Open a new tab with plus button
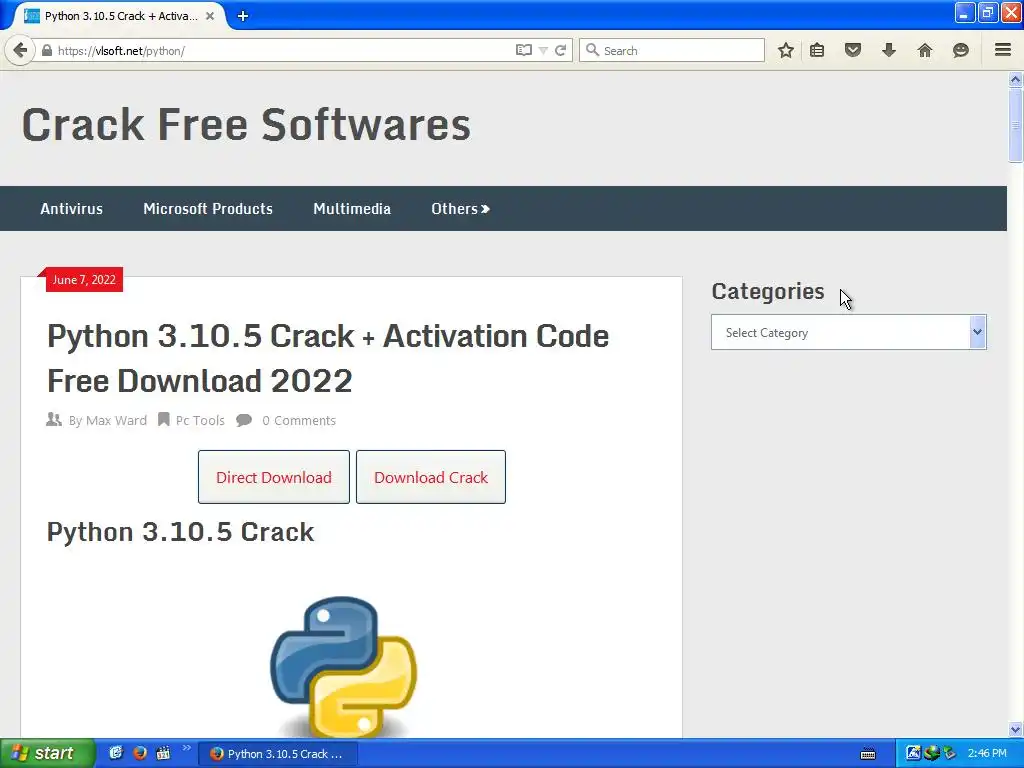The height and width of the screenshot is (768, 1024). point(243,16)
